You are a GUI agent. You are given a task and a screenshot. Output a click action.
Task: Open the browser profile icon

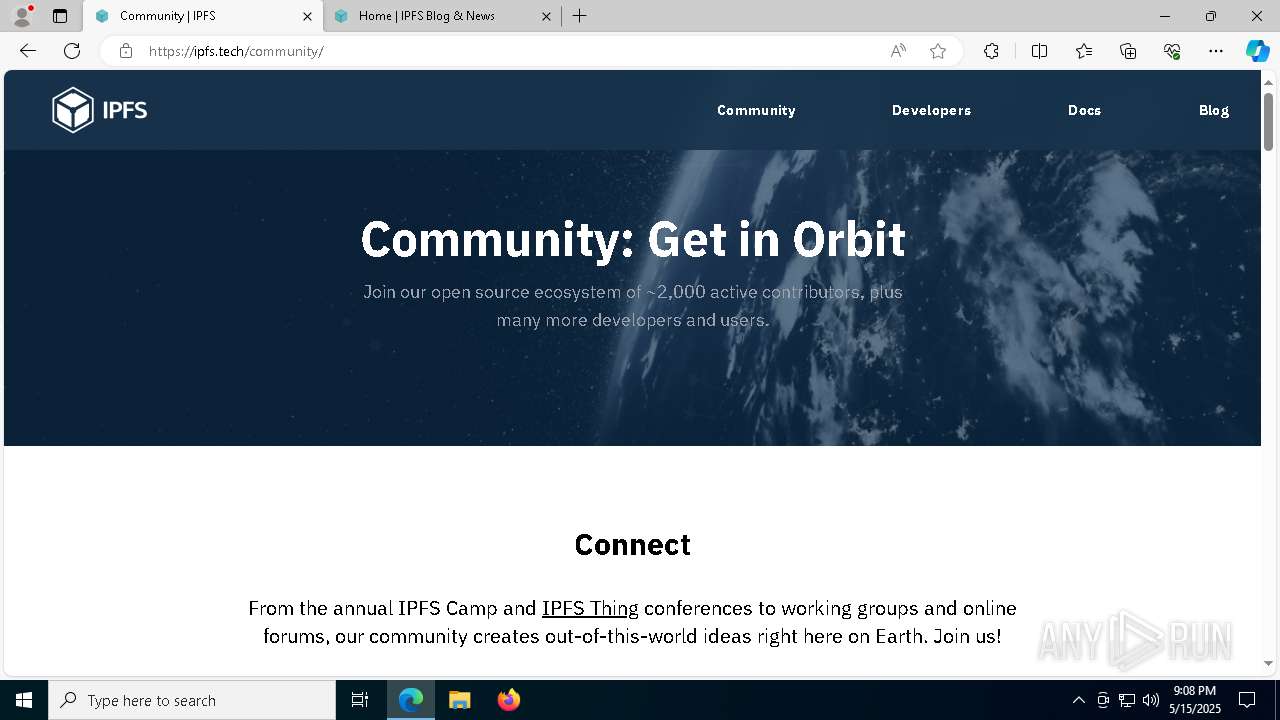(21, 16)
